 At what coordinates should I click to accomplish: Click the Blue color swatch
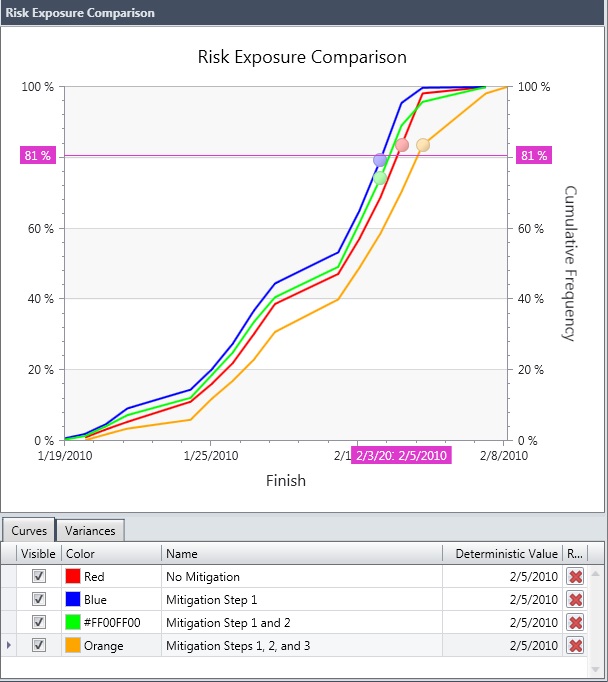point(72,600)
